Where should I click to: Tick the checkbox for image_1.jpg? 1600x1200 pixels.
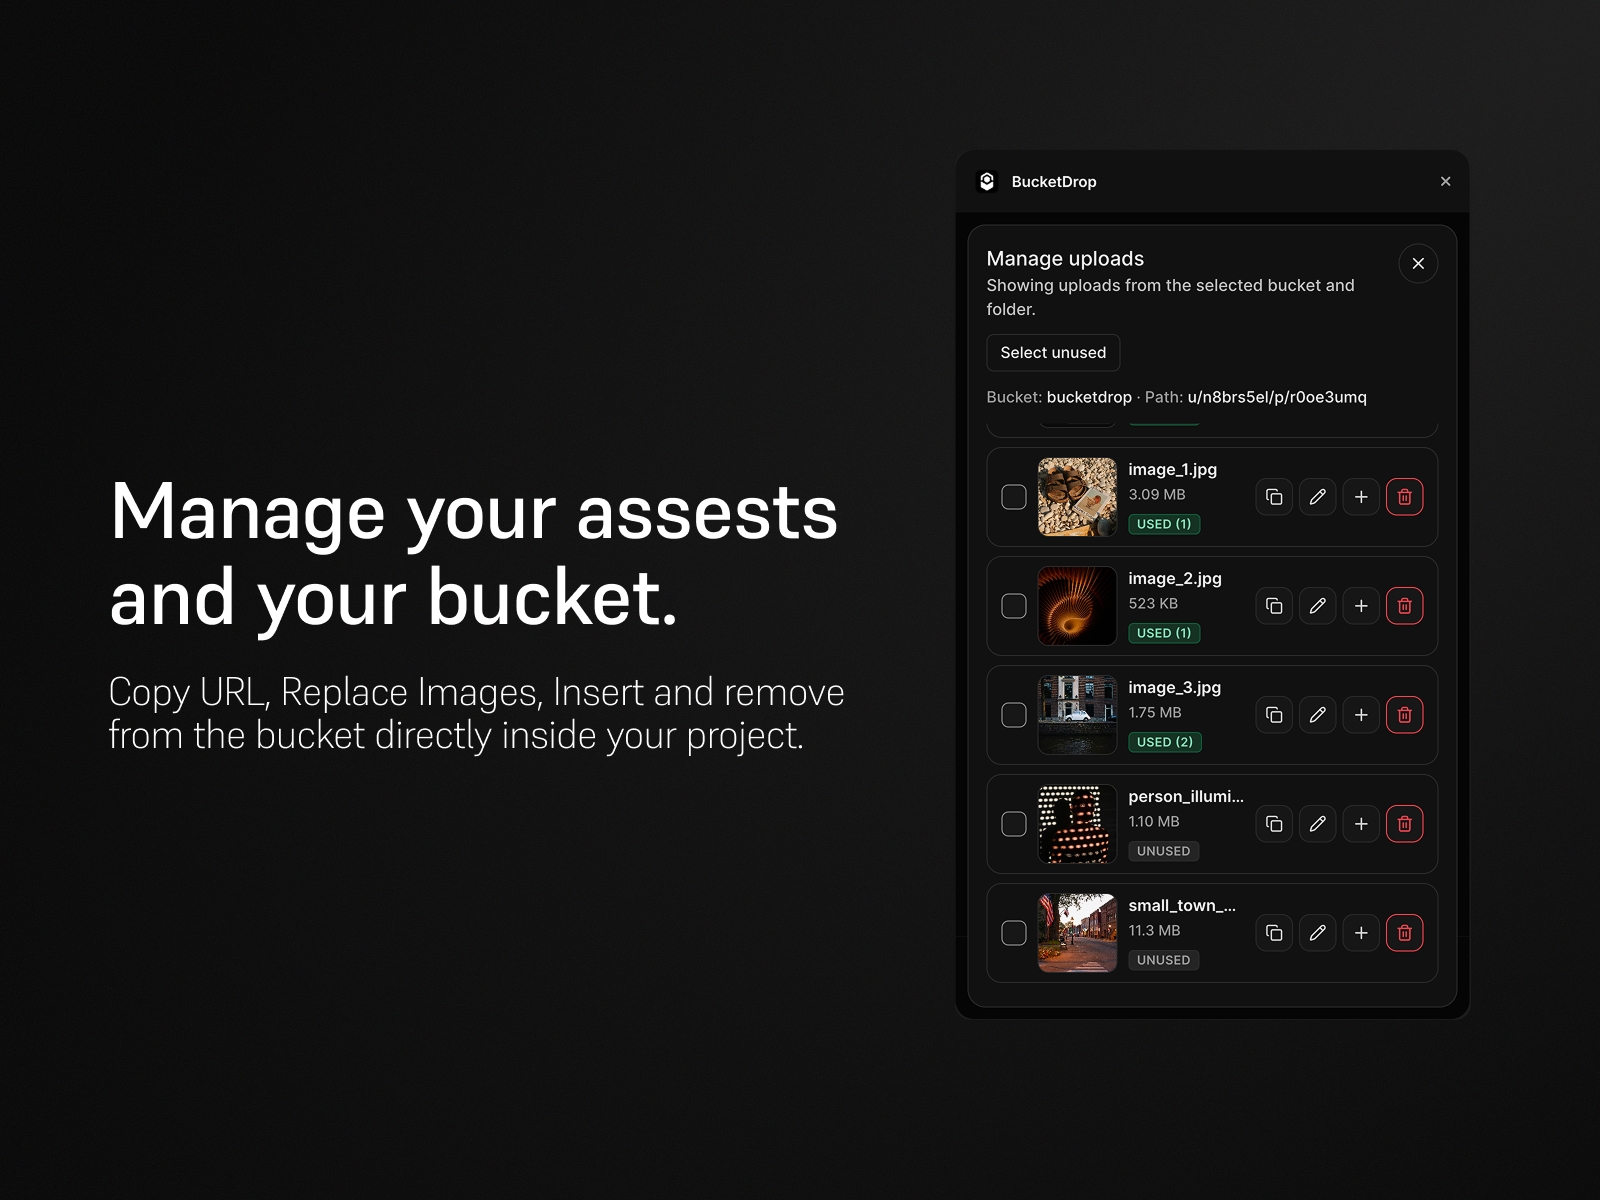(1014, 496)
